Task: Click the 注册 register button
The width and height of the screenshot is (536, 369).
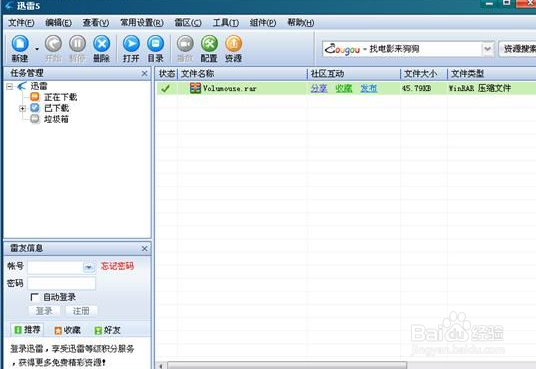Action: [x=81, y=311]
